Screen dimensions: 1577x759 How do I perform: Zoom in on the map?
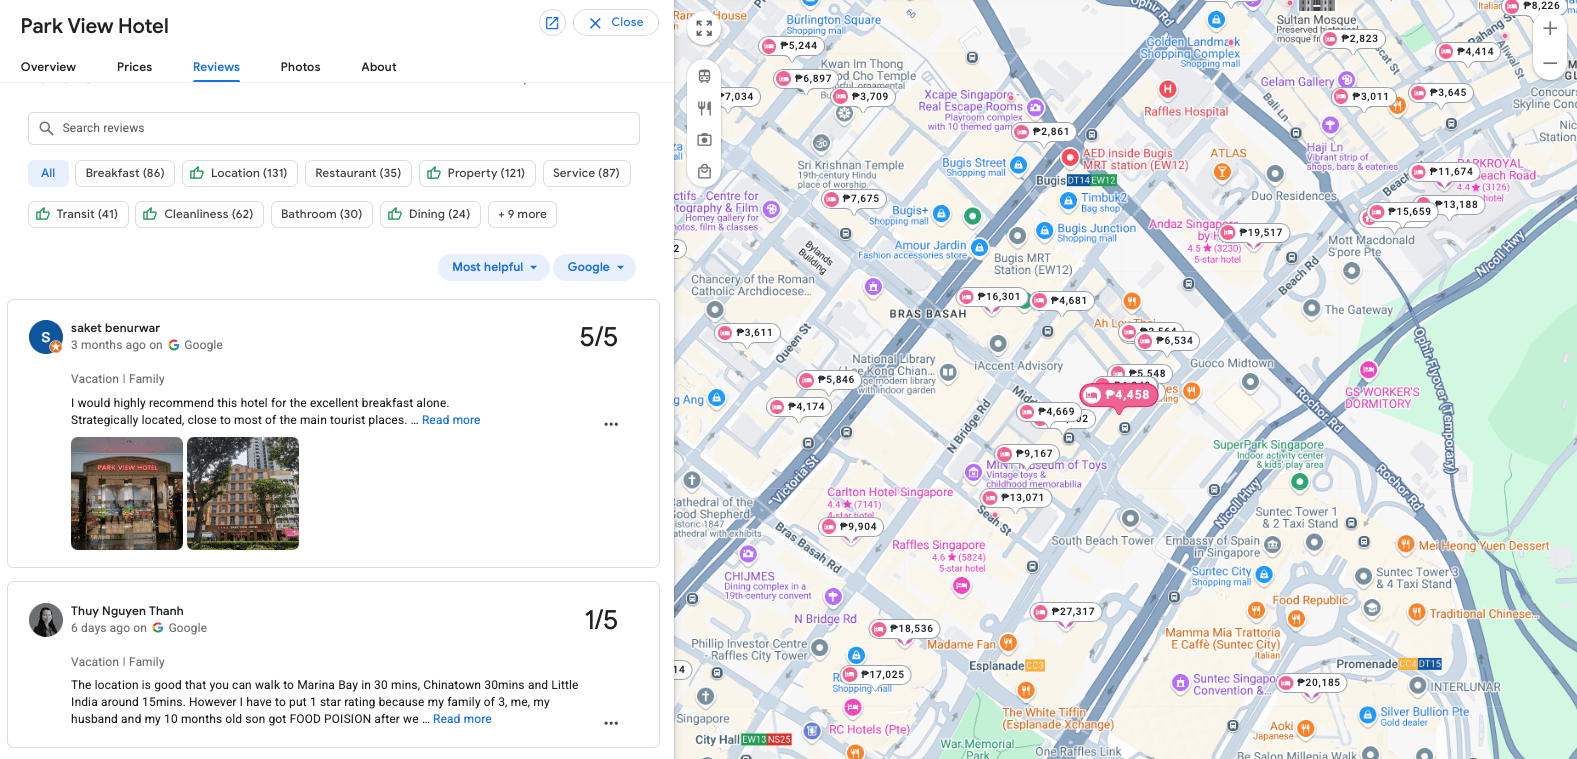coord(1550,29)
